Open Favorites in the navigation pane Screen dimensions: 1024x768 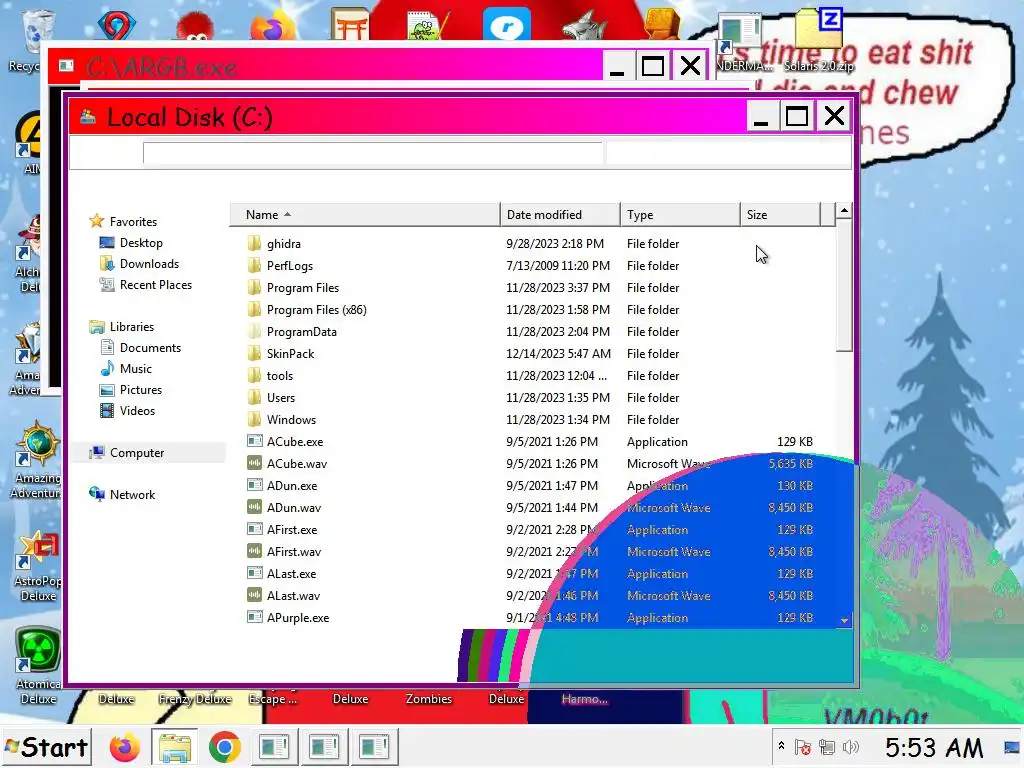coord(133,221)
